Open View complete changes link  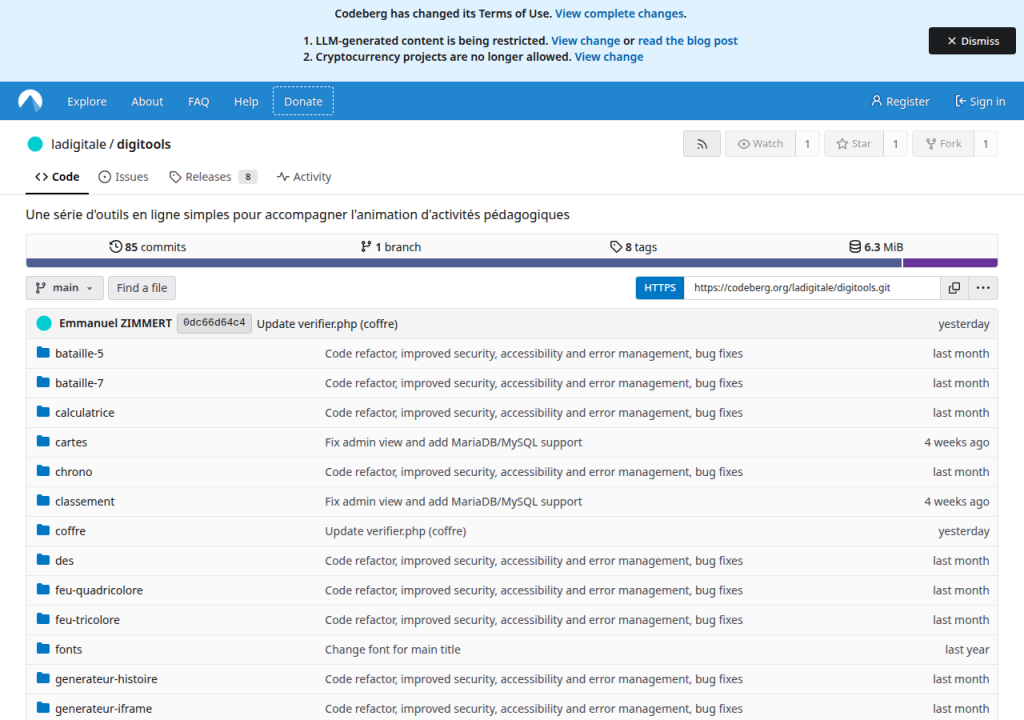click(x=619, y=13)
